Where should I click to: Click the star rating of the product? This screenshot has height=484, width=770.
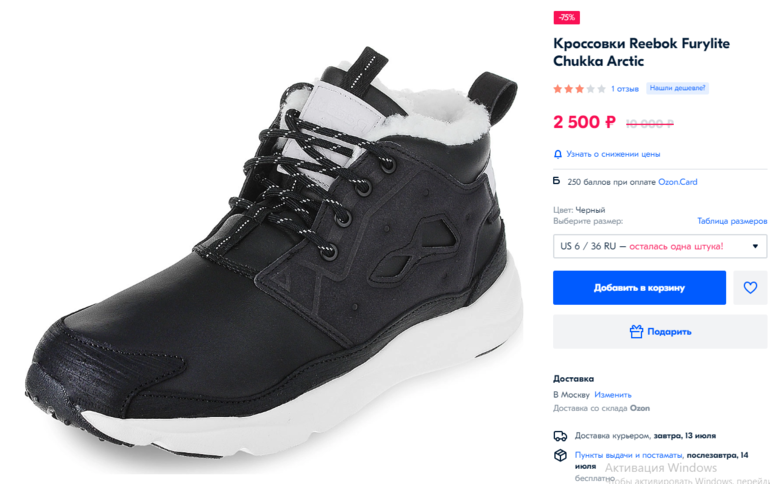(x=579, y=88)
